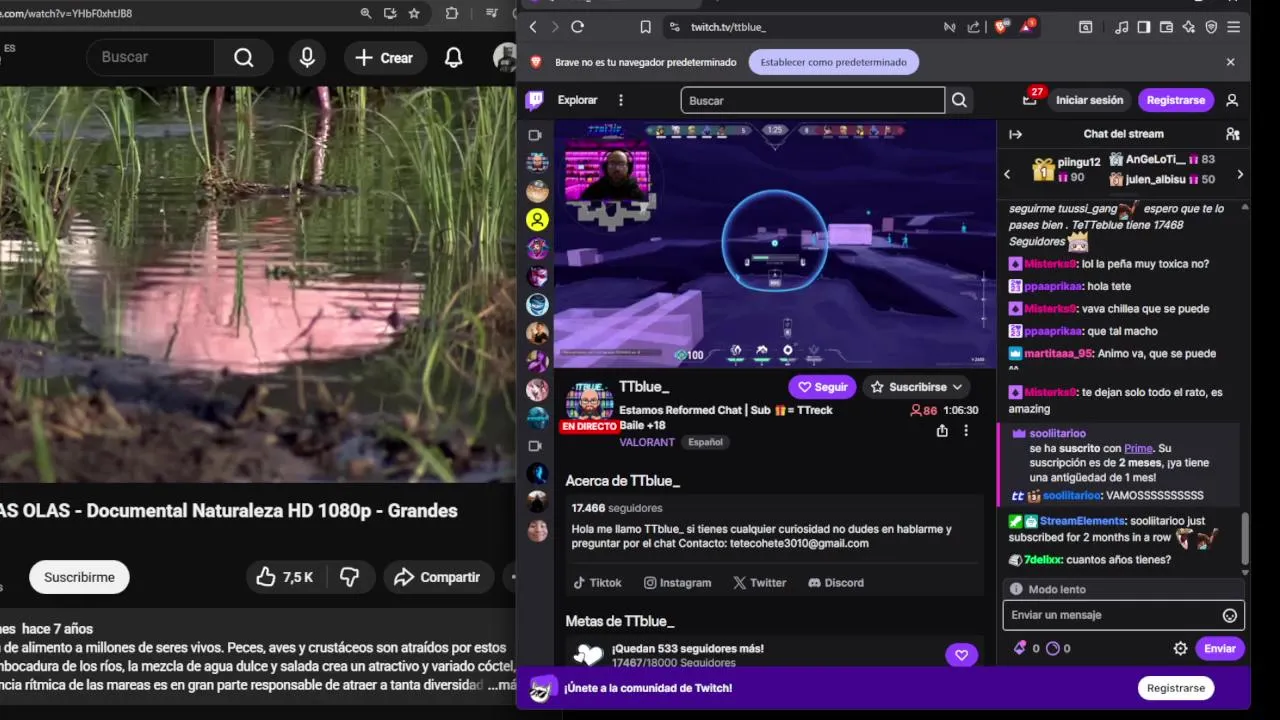
Task: Click the Twitch logo home icon
Action: pyautogui.click(x=535, y=100)
